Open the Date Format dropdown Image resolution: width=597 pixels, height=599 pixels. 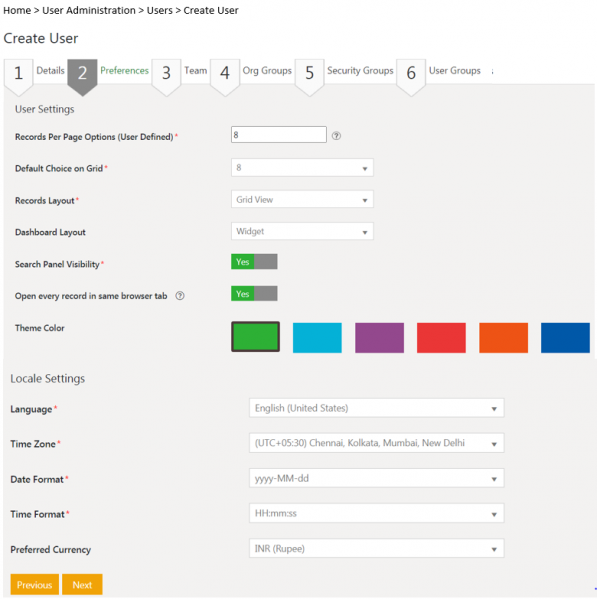coord(377,478)
